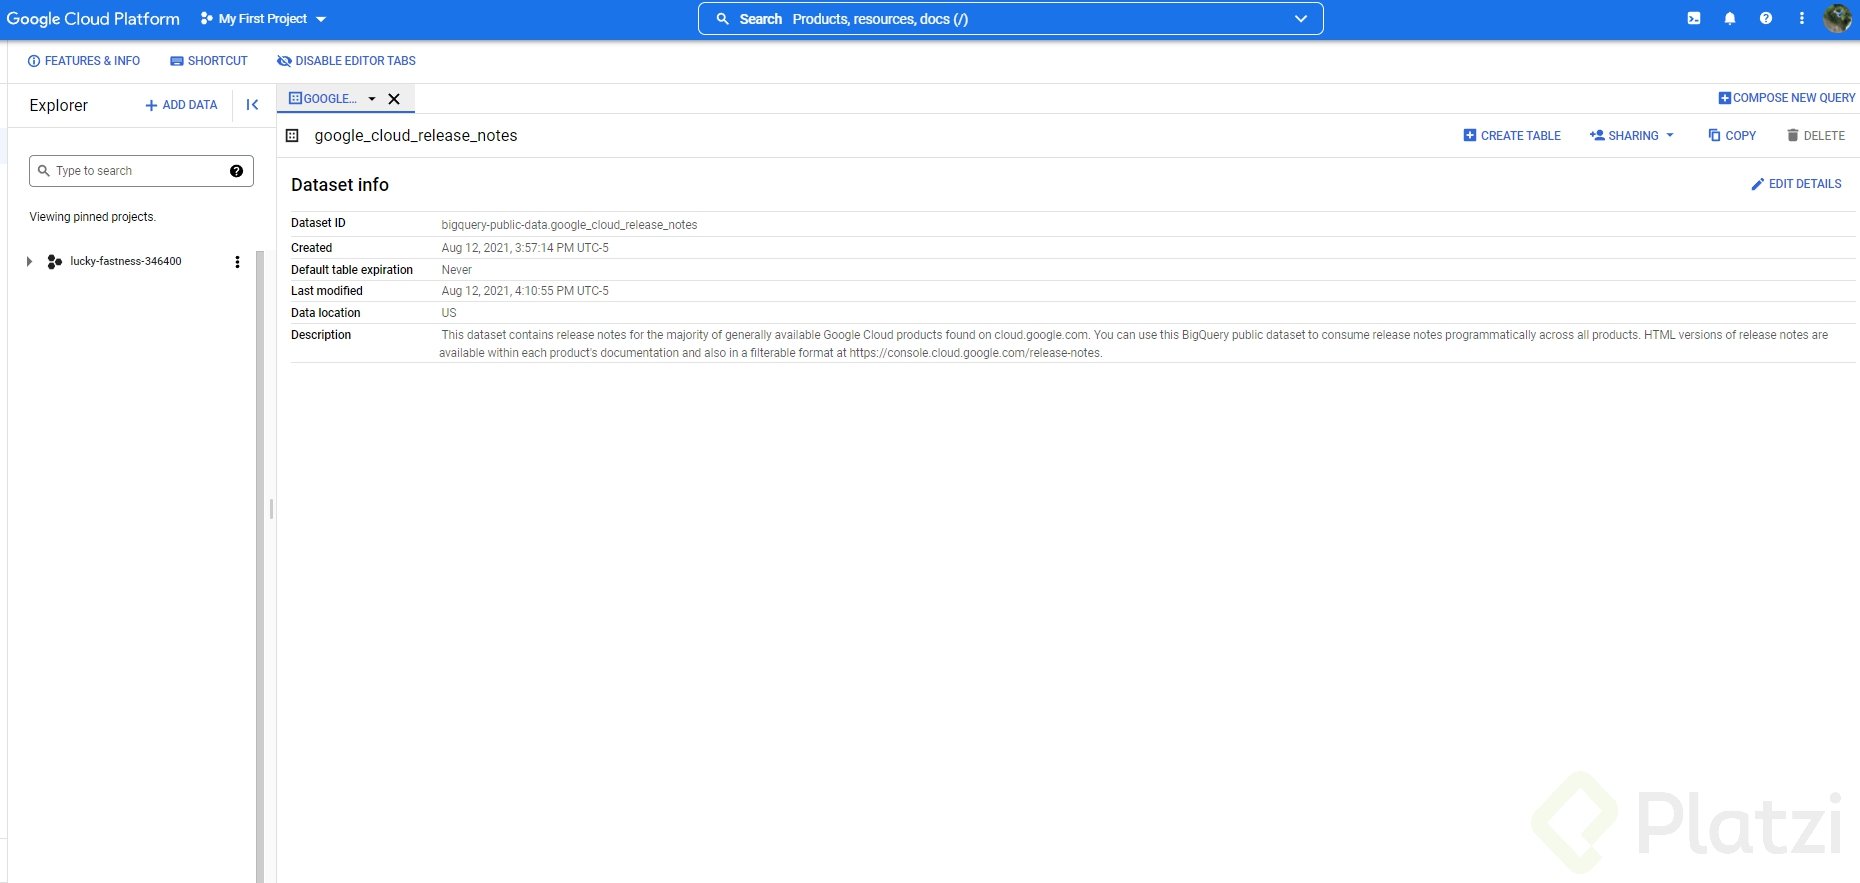This screenshot has height=883, width=1860.
Task: Close the GOOGLE... dataset tab
Action: (x=394, y=99)
